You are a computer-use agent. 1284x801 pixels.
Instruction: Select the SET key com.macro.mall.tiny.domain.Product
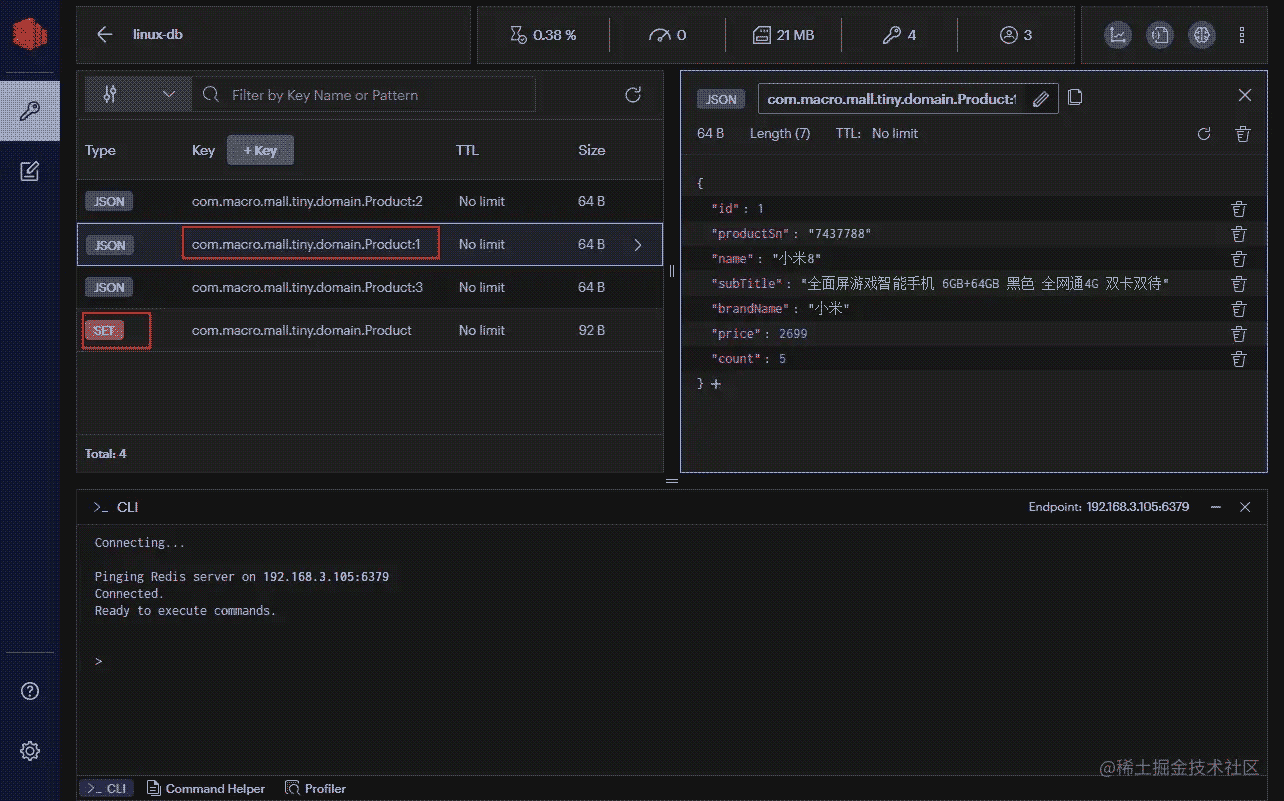pyautogui.click(x=301, y=330)
